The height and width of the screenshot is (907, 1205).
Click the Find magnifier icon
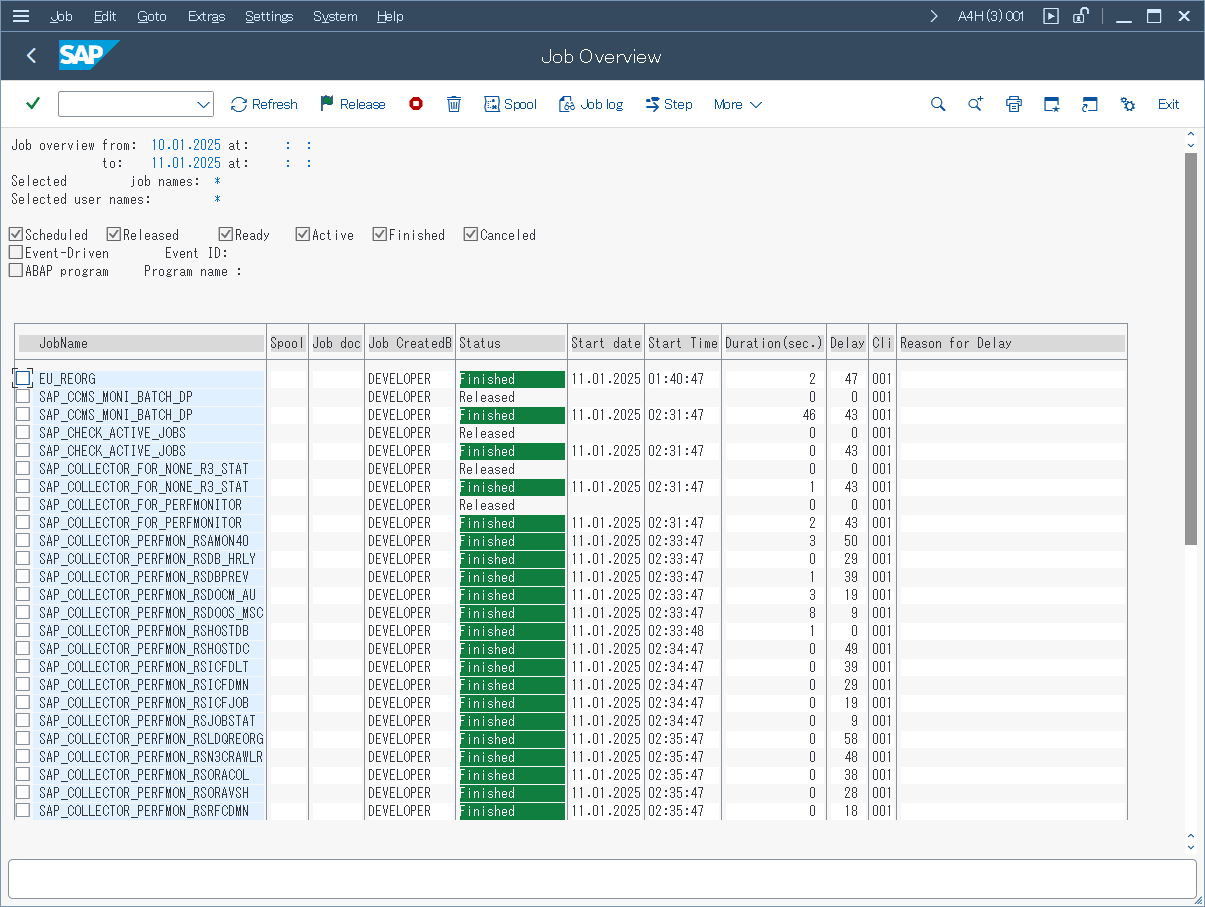point(938,104)
